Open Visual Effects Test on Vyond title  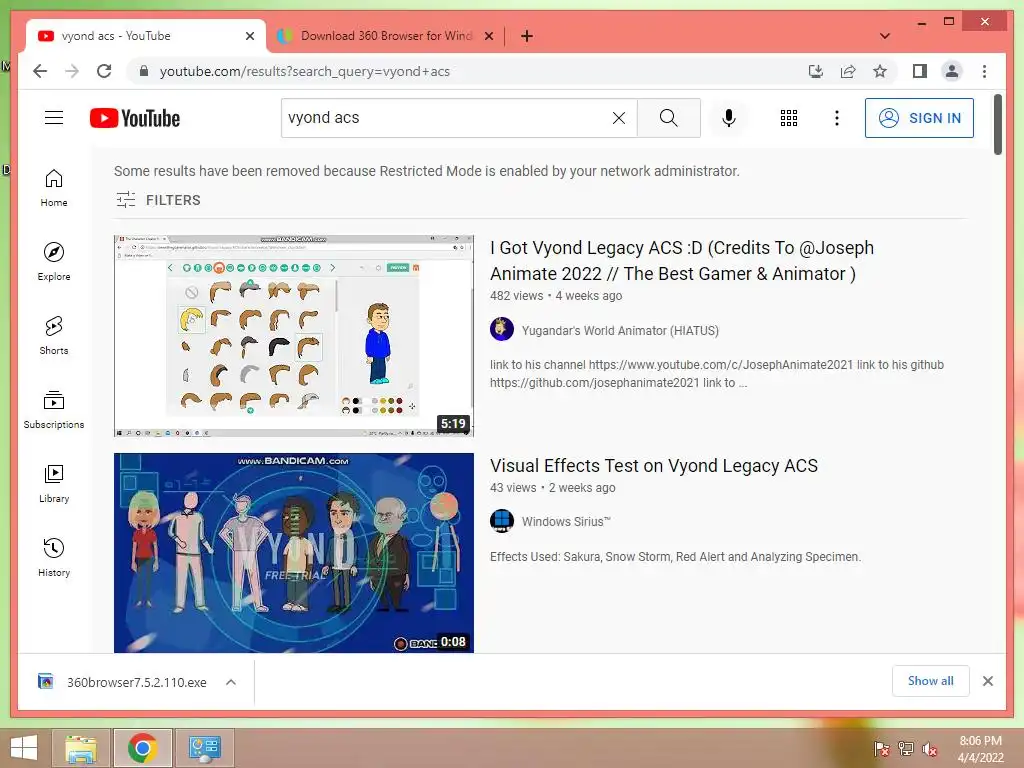coord(654,466)
